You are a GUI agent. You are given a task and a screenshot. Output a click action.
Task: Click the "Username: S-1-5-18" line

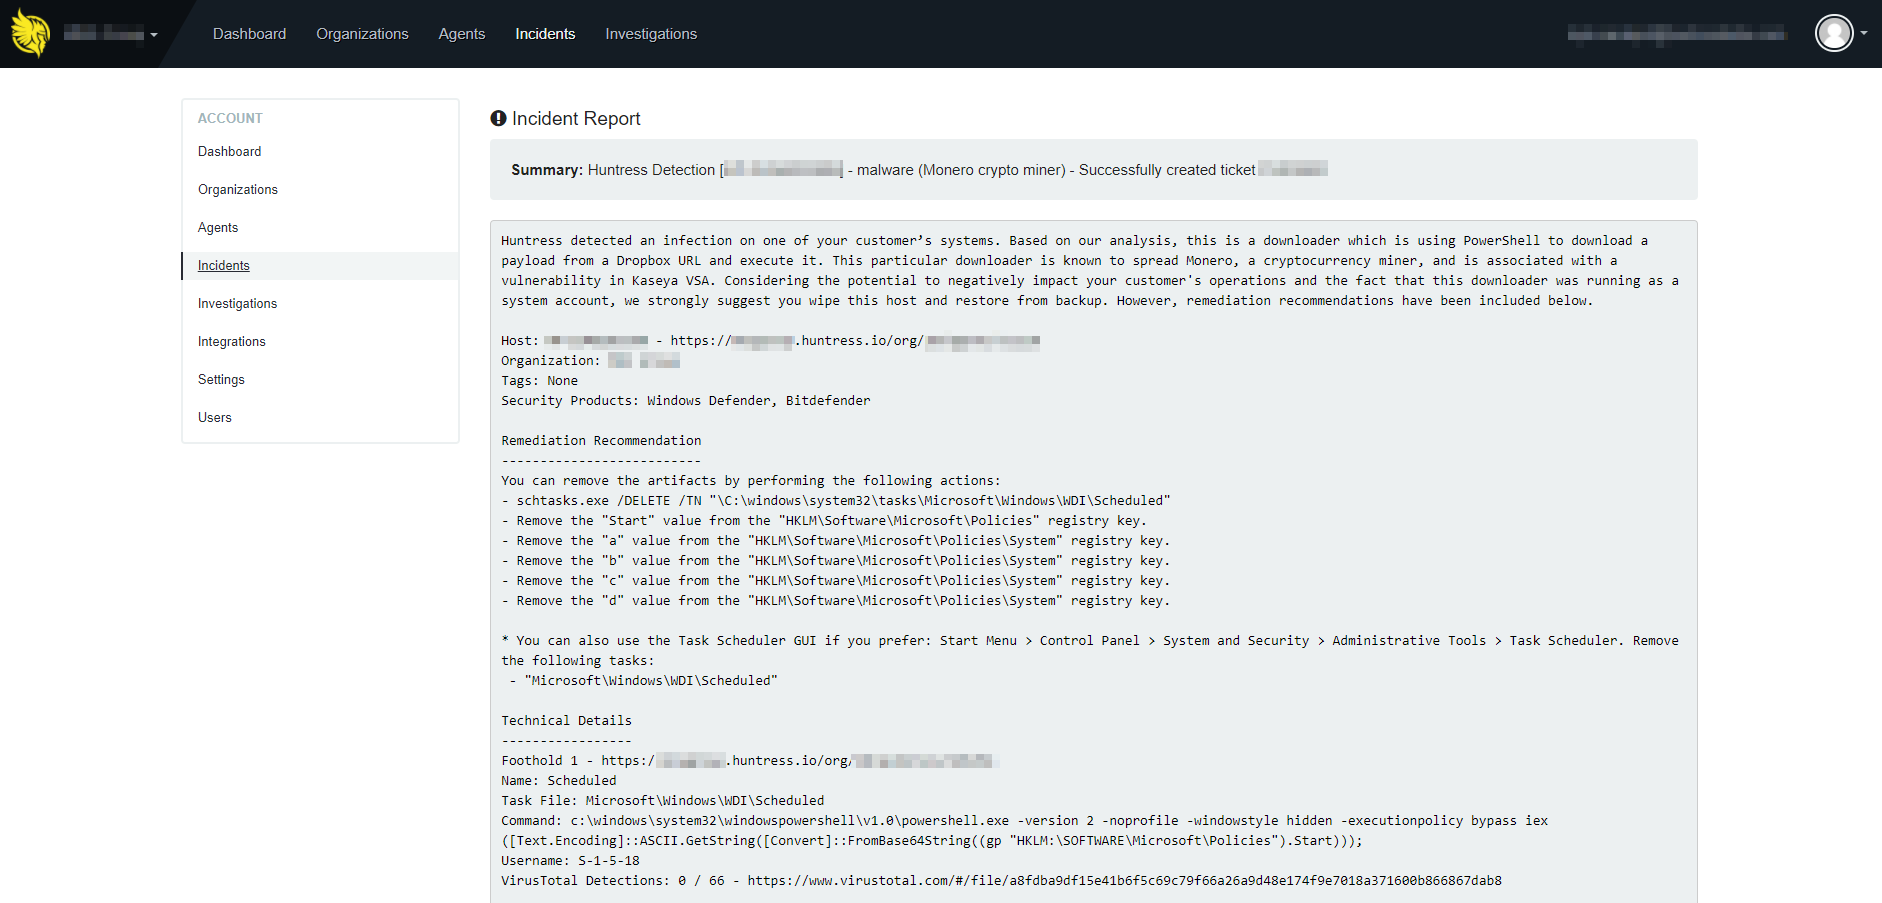(570, 861)
